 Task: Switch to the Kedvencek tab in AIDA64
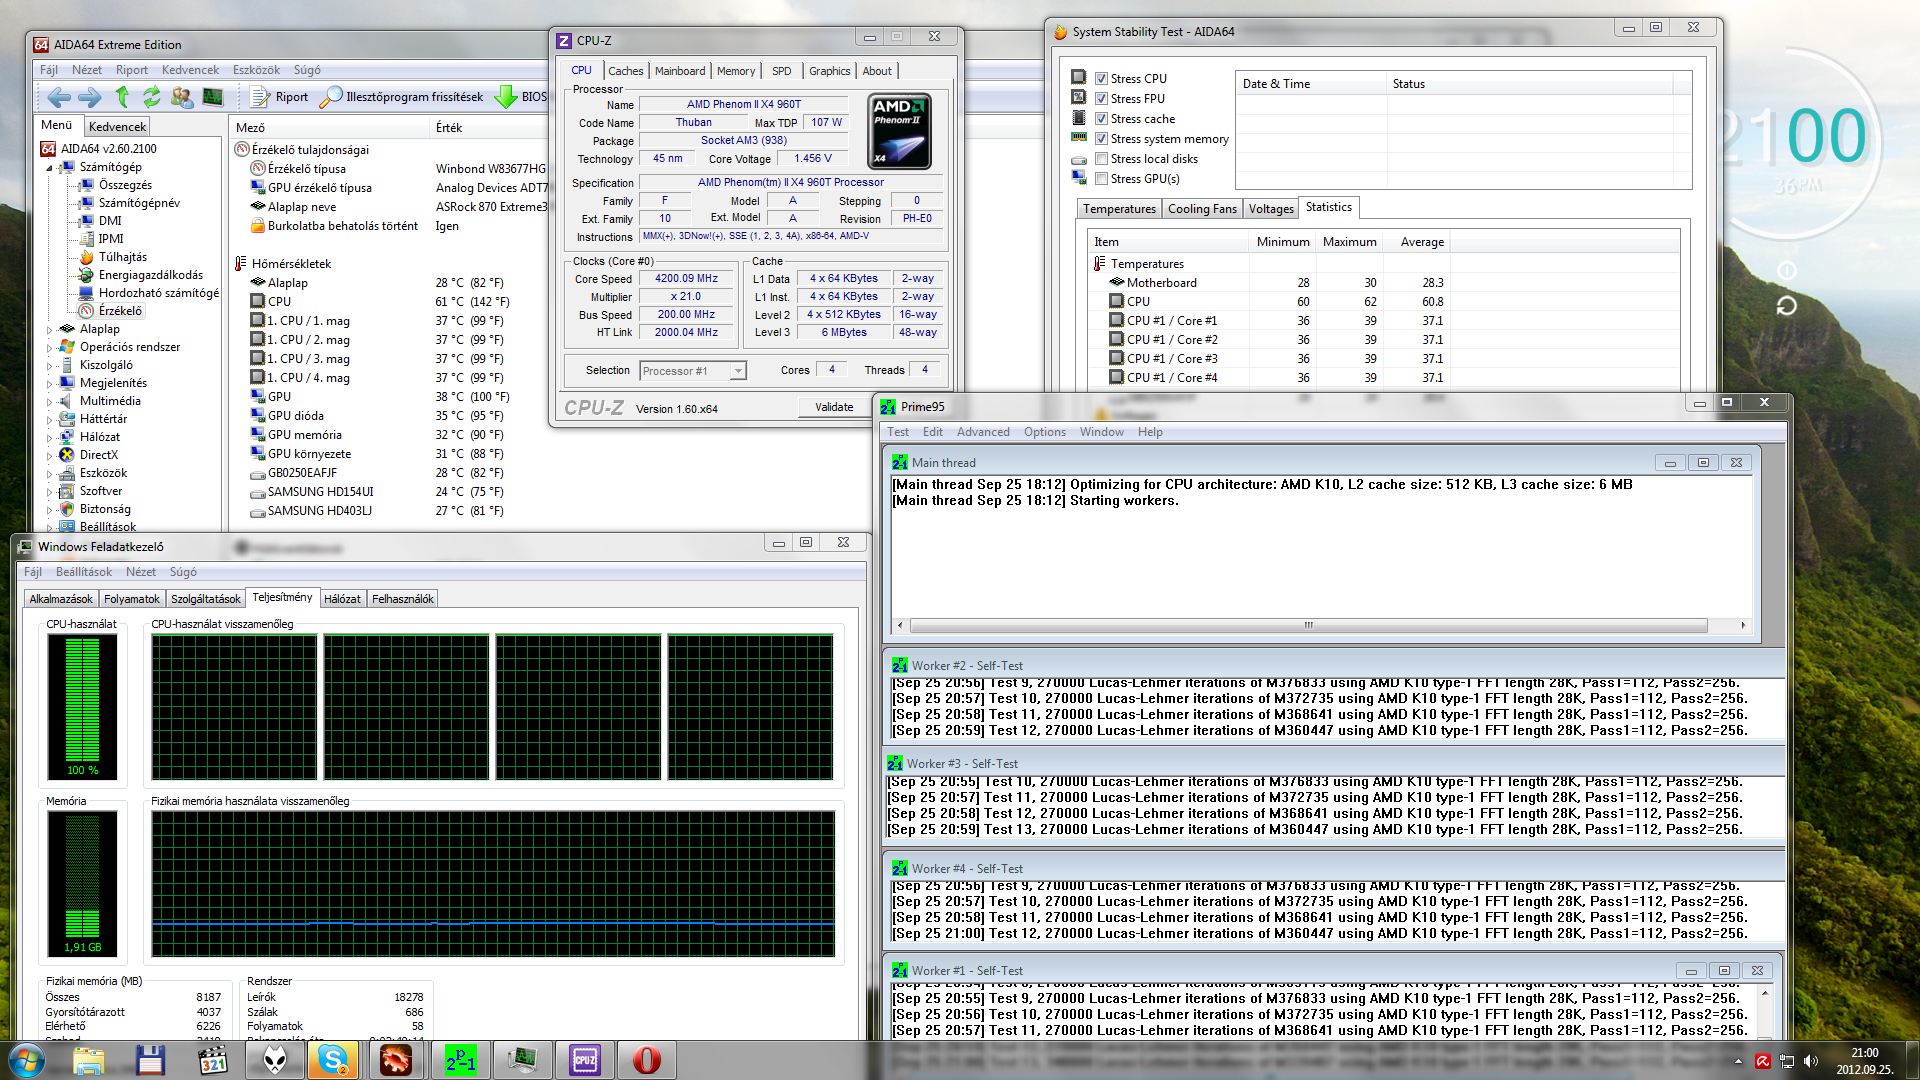click(x=117, y=127)
